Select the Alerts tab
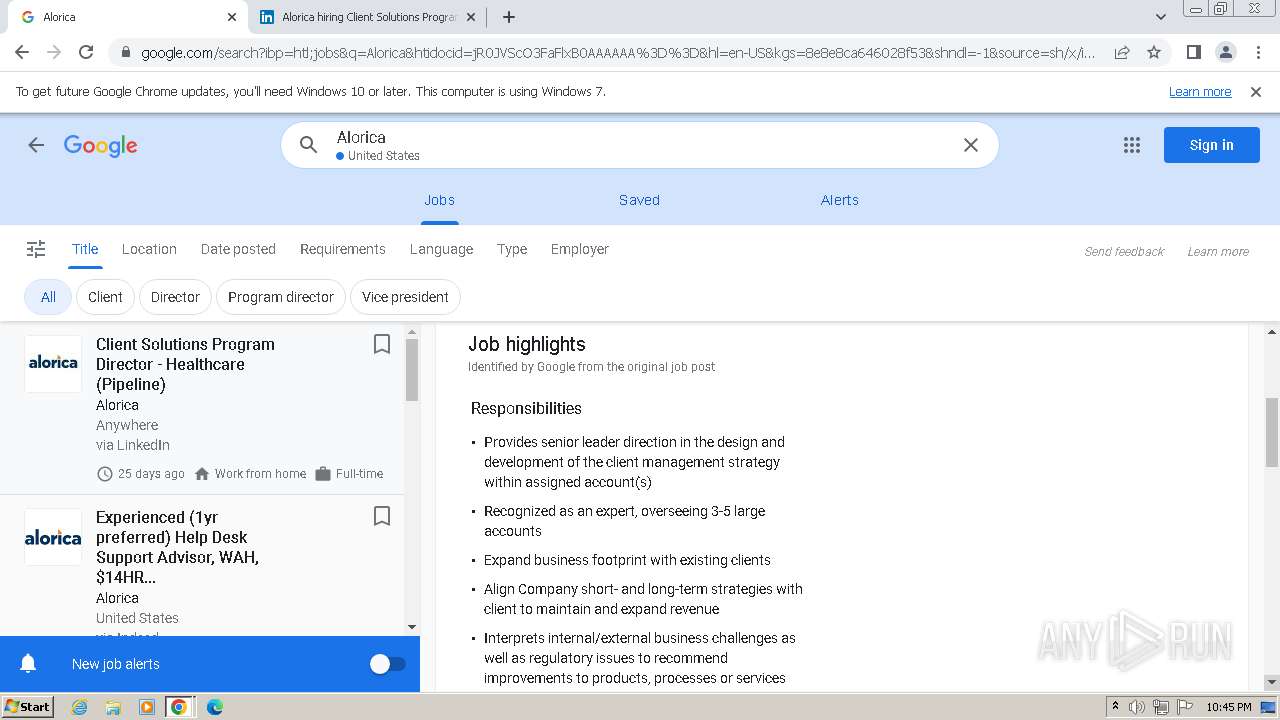This screenshot has height=720, width=1280. point(840,200)
